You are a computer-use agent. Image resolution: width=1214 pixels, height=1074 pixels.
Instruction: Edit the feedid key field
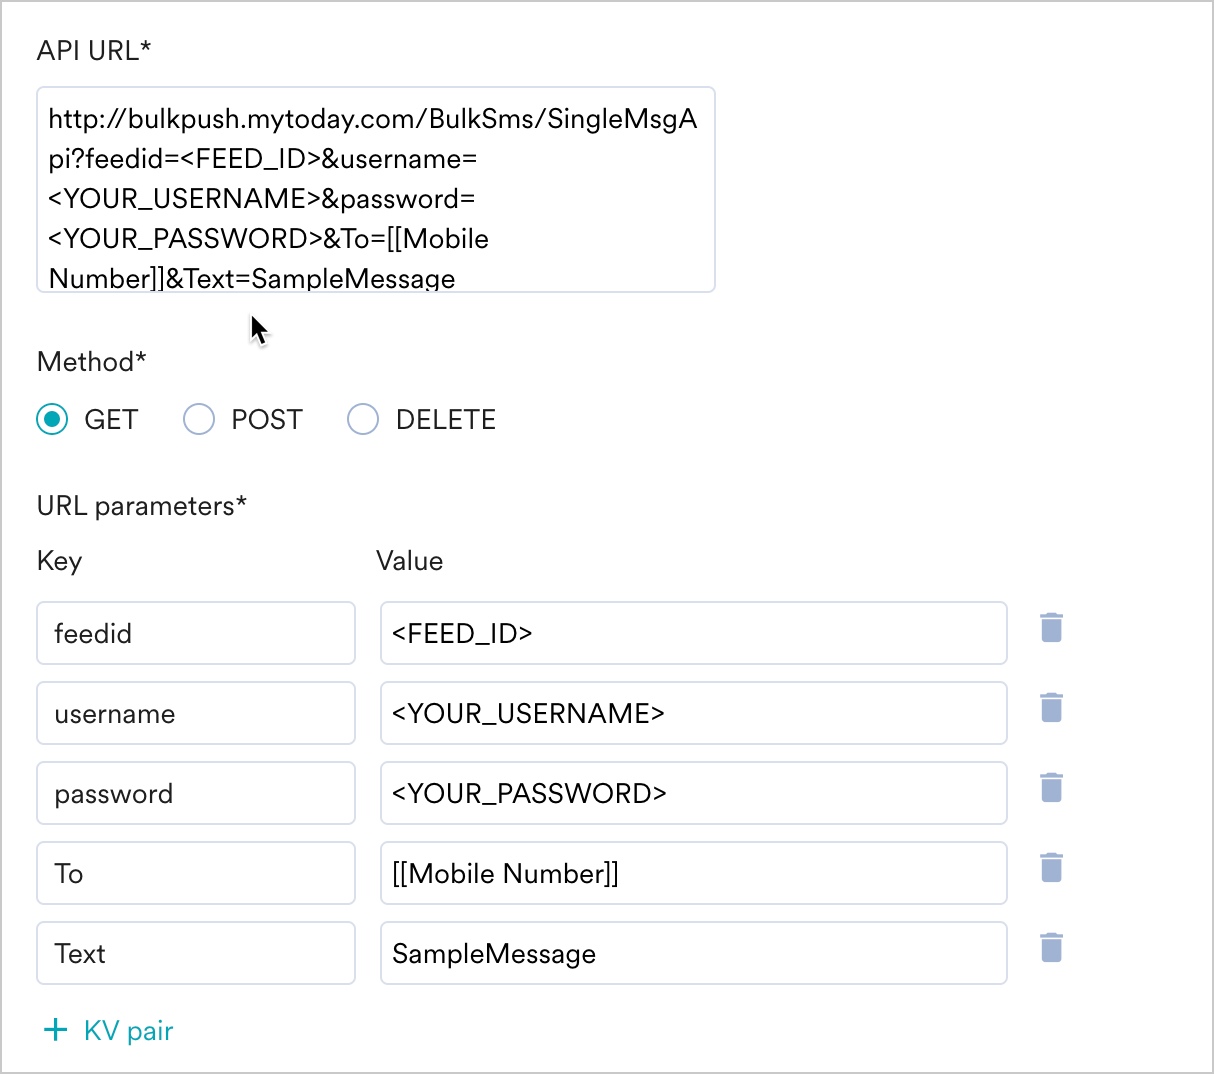pos(196,633)
